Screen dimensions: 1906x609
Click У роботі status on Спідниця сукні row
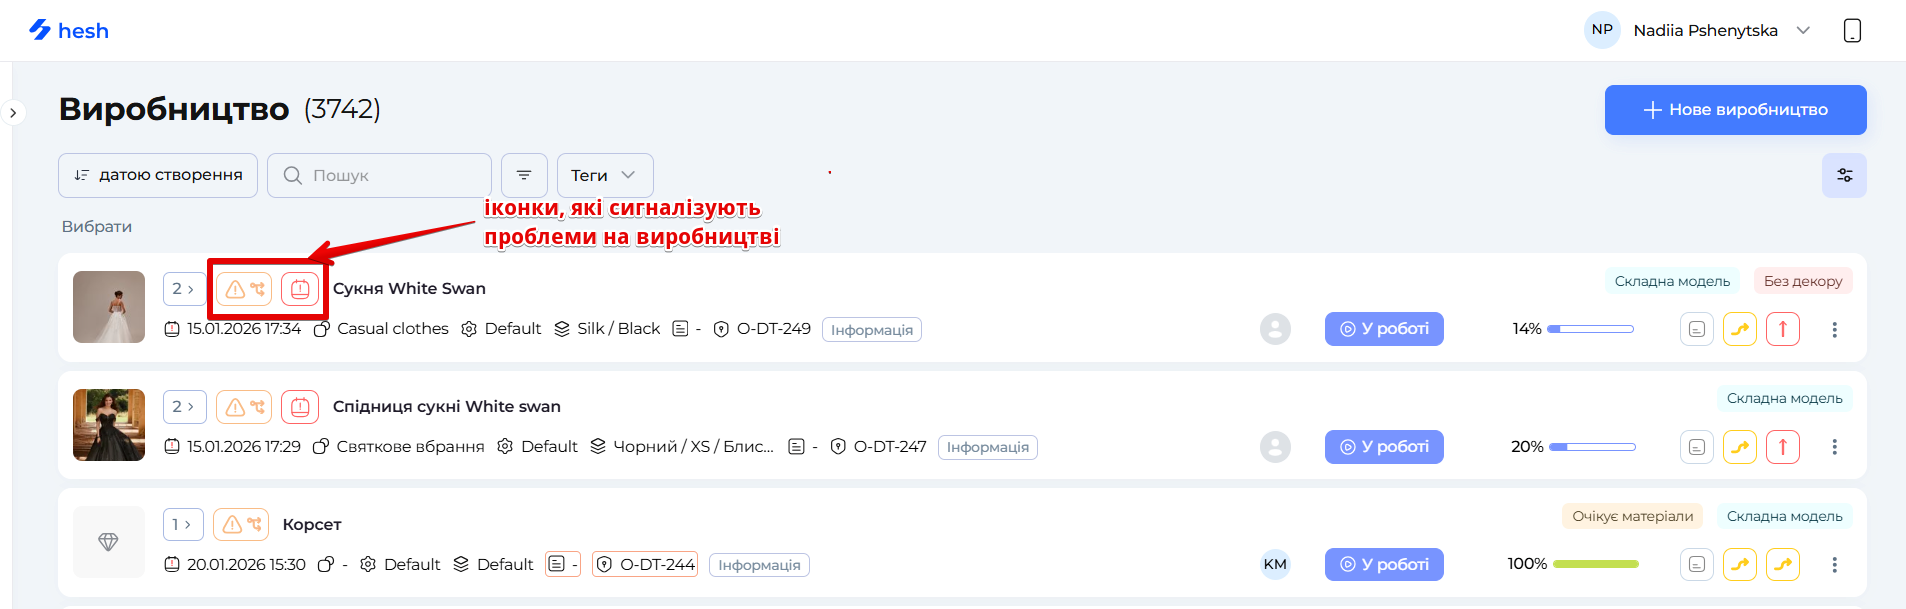click(1384, 447)
